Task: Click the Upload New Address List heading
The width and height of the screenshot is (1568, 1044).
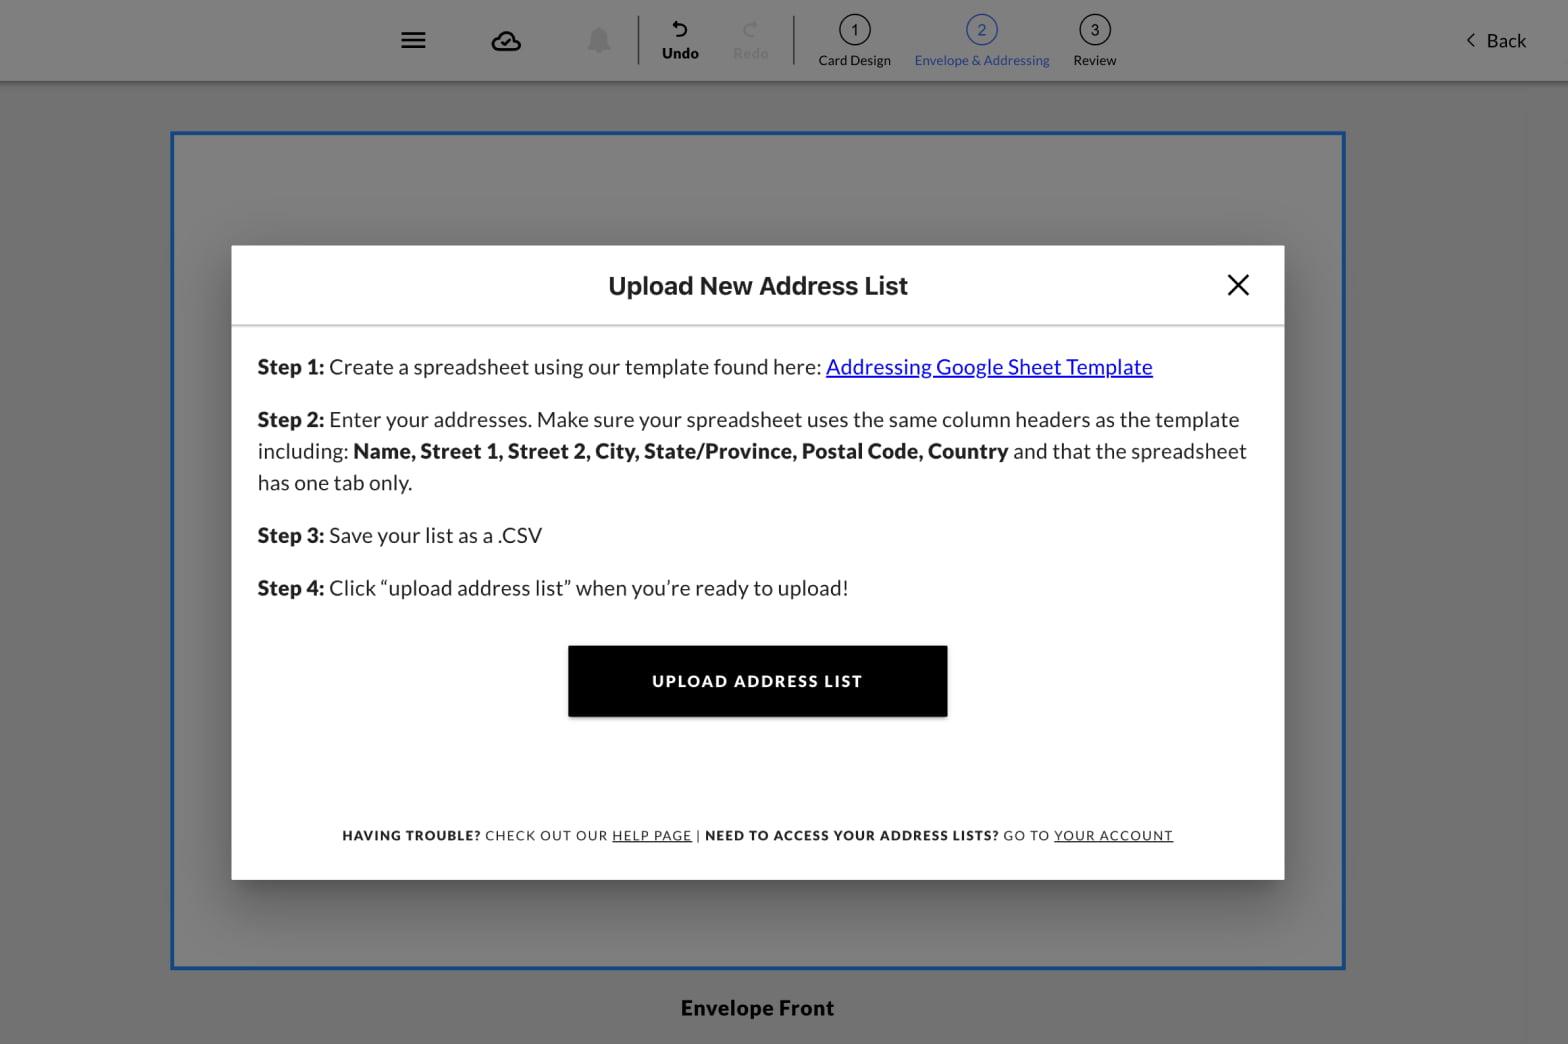Action: 757,286
